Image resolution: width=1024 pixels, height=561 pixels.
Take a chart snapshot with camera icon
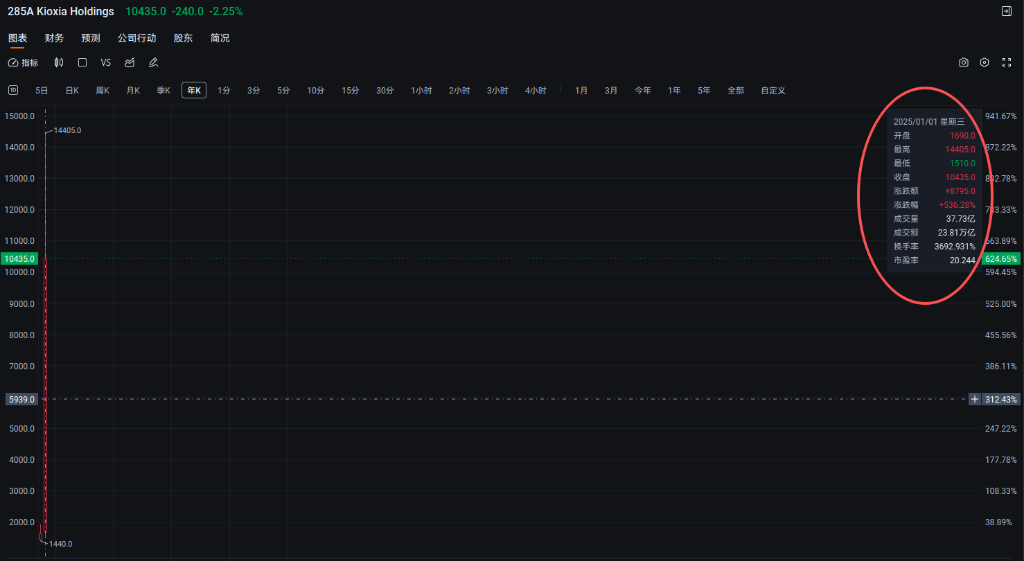pos(963,62)
